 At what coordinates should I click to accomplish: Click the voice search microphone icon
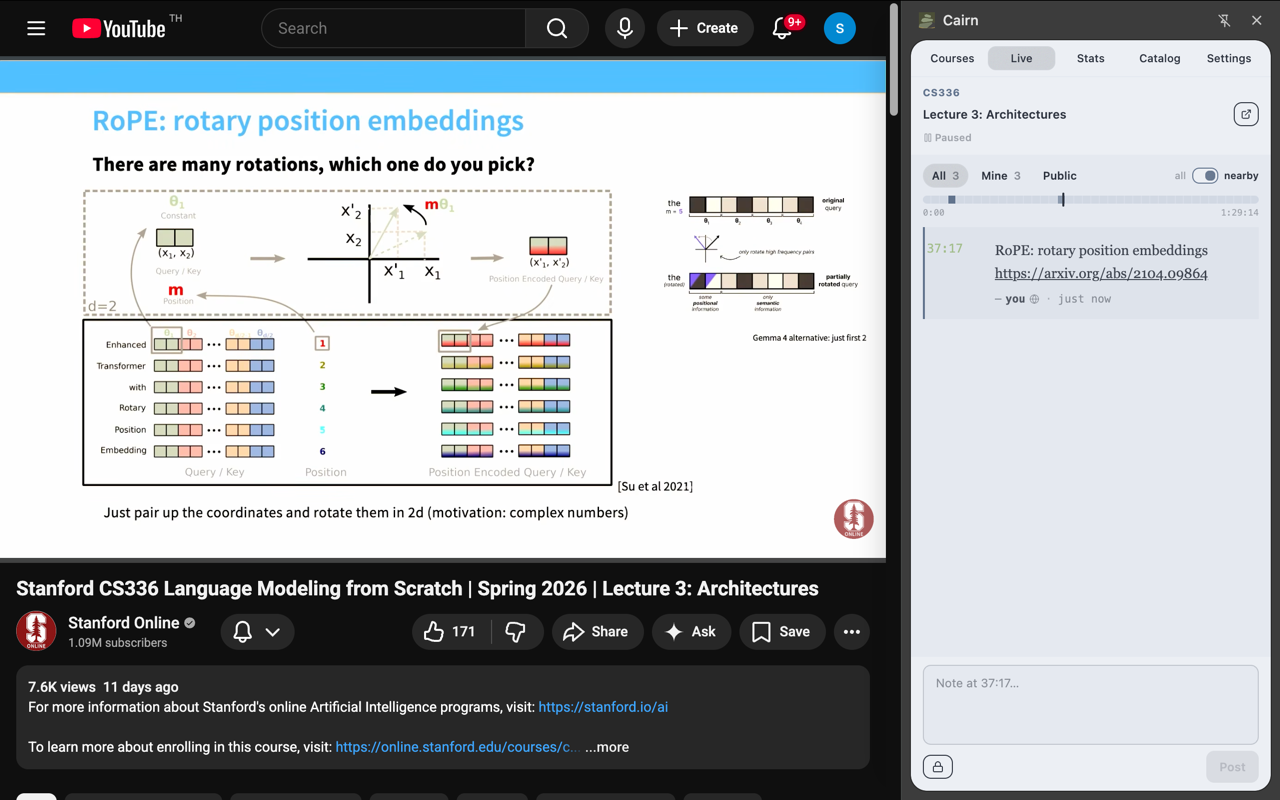(x=625, y=28)
